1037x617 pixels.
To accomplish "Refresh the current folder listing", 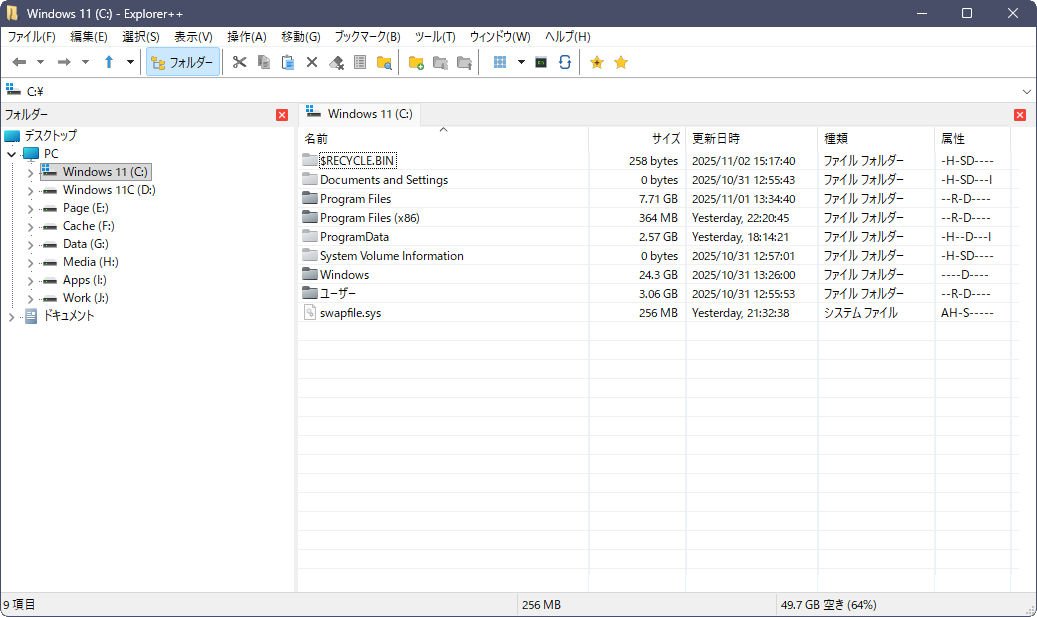I will coord(565,62).
